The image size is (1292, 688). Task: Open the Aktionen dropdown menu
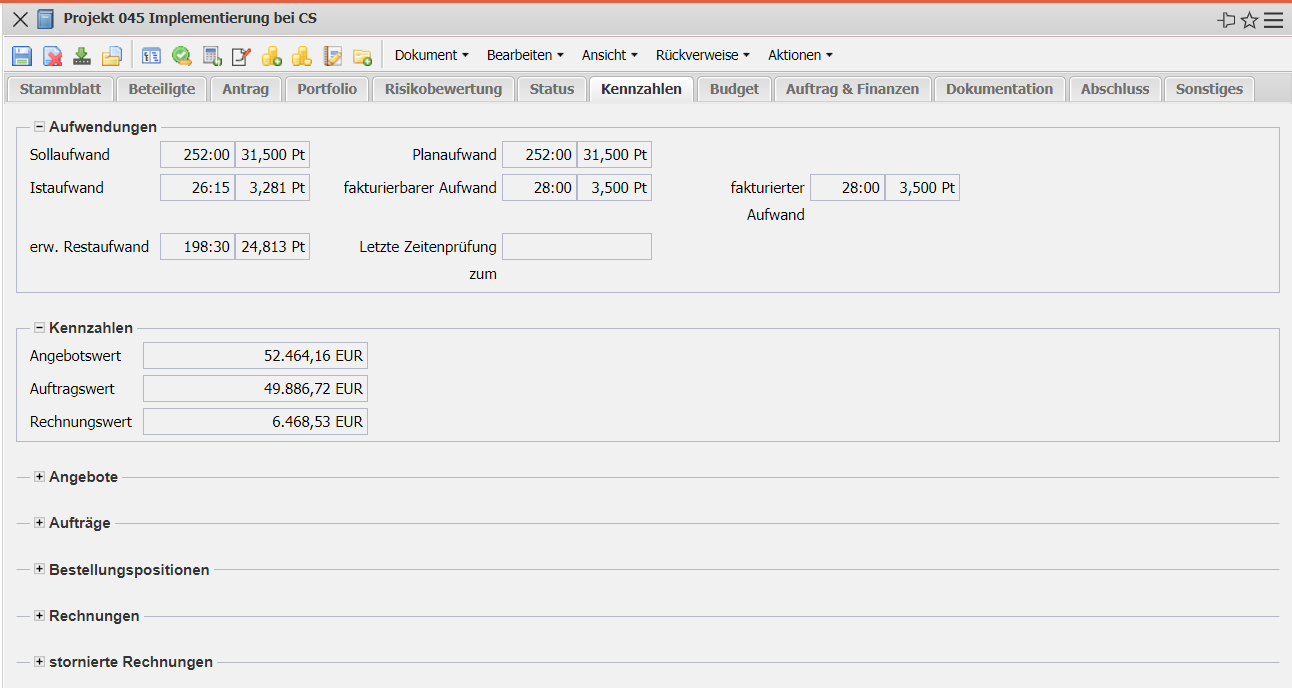pyautogui.click(x=799, y=55)
